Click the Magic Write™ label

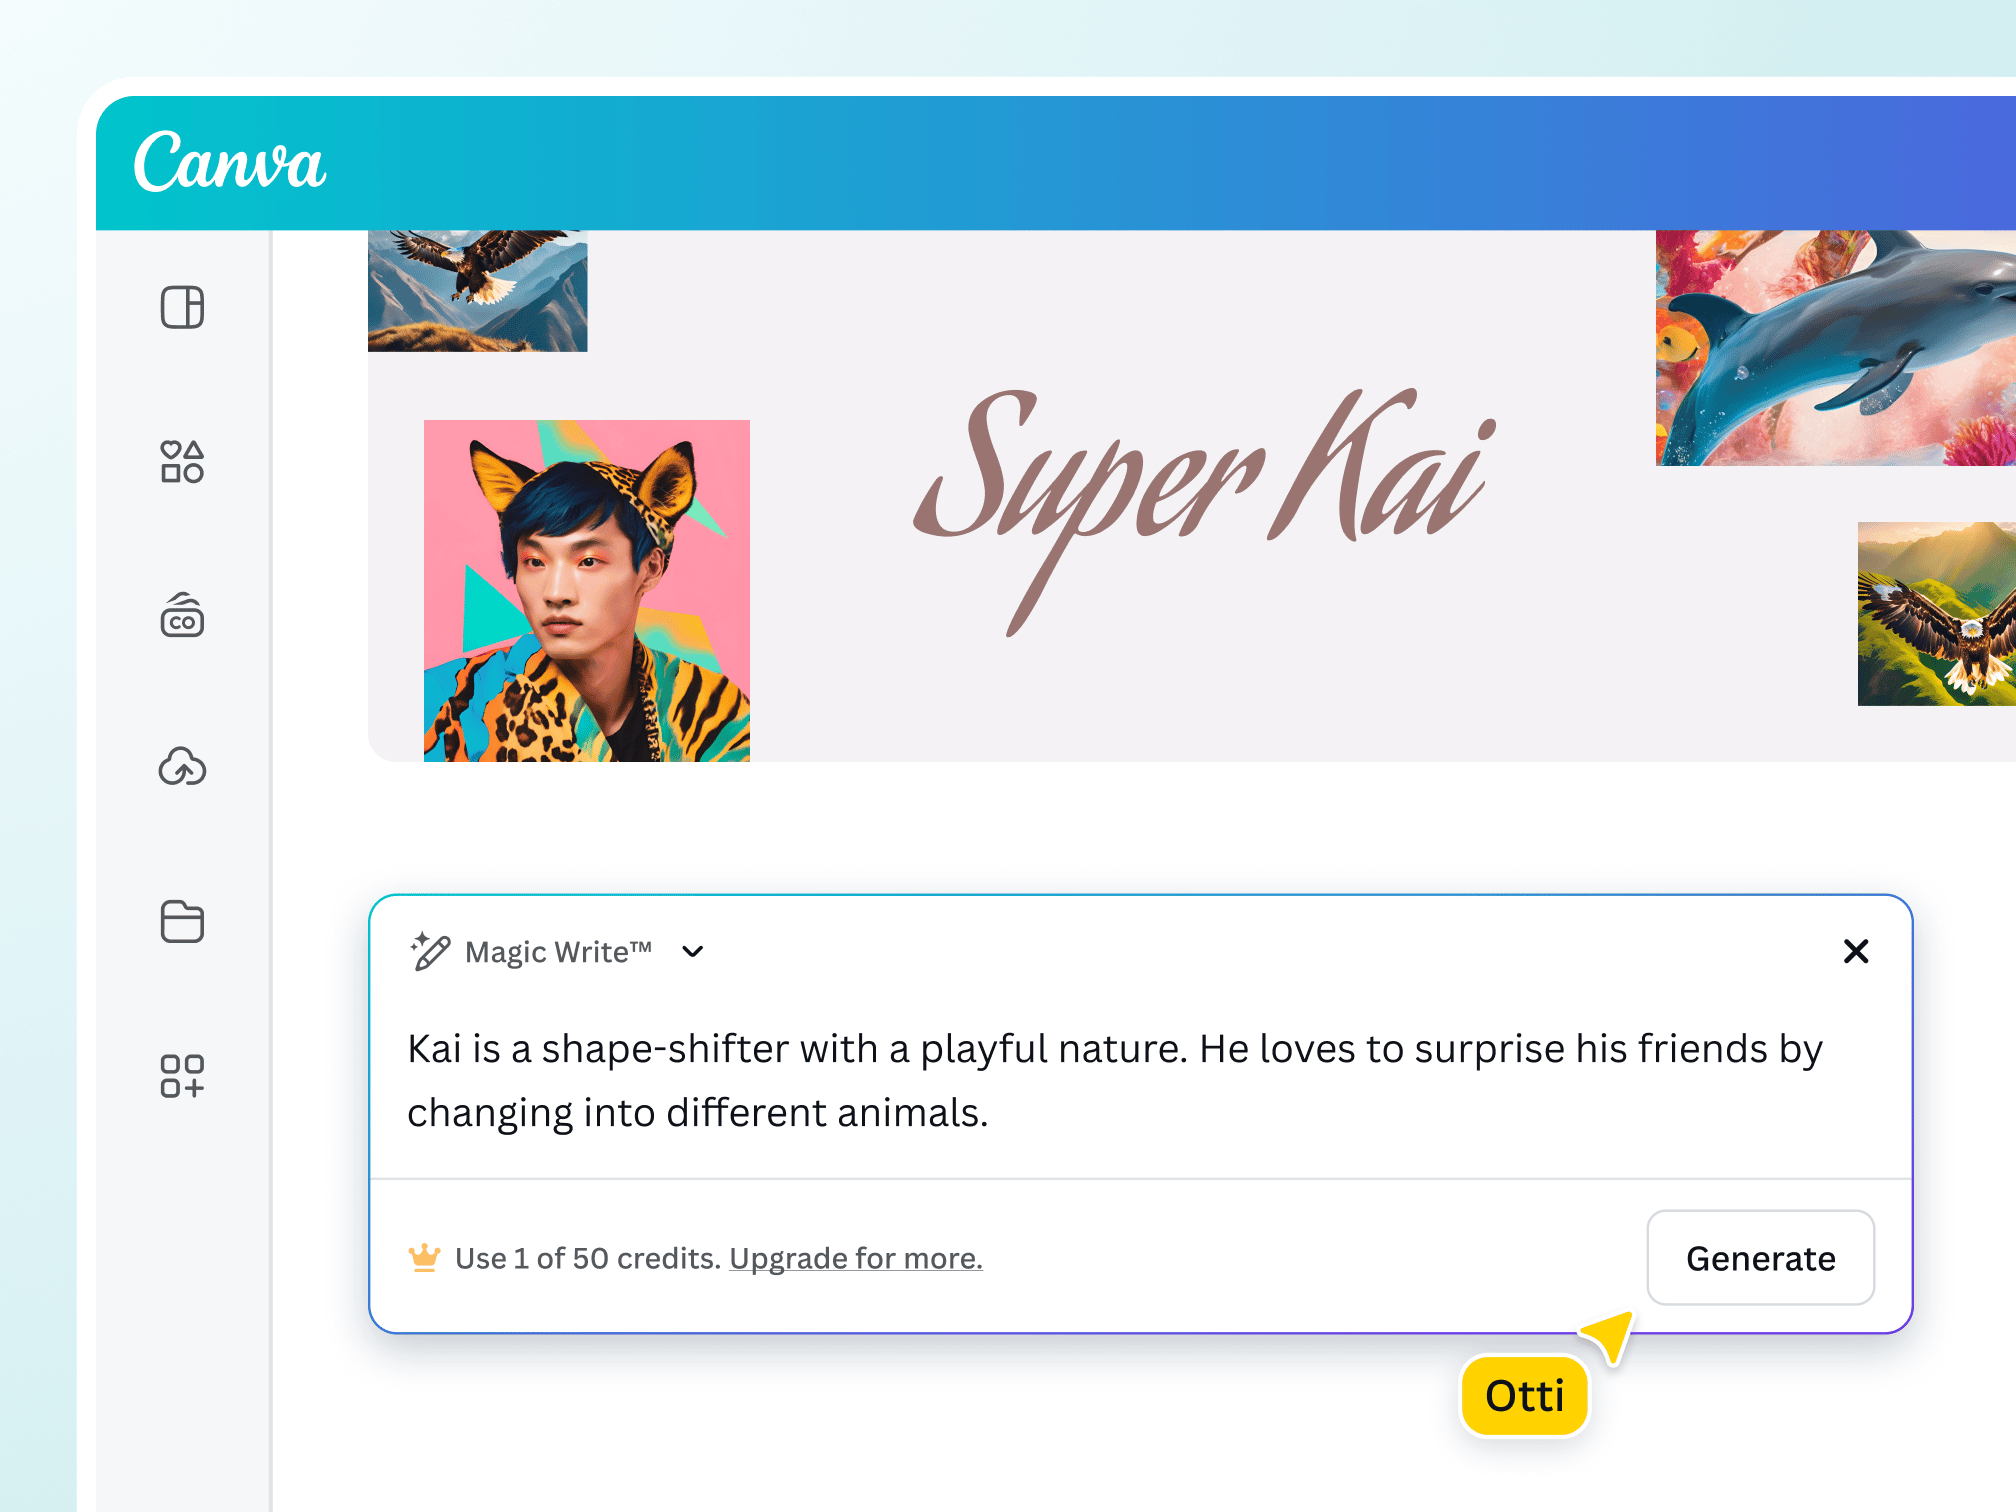(x=558, y=952)
